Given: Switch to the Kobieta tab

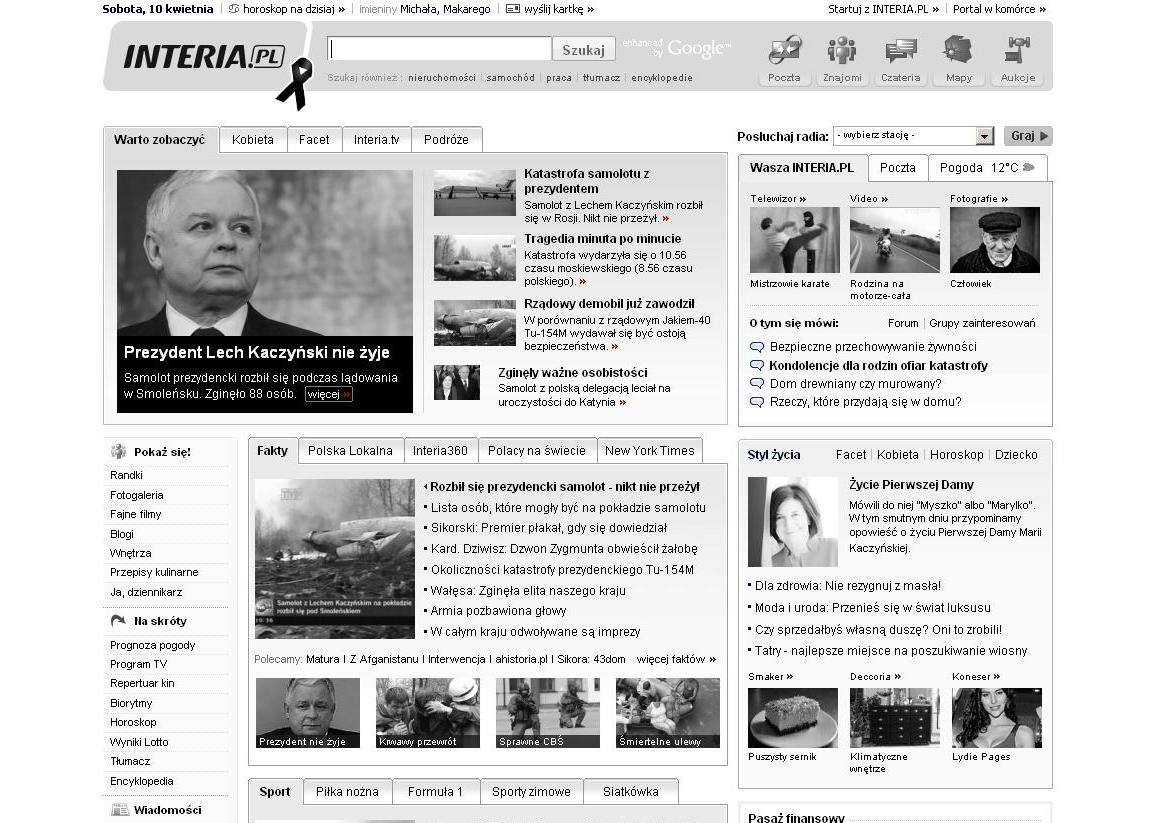Looking at the screenshot, I should pyautogui.click(x=252, y=140).
